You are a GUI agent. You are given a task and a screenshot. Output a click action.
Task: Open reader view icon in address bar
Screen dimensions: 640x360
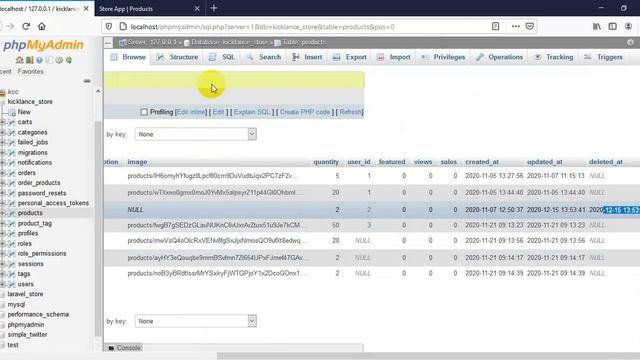[x=495, y=27]
